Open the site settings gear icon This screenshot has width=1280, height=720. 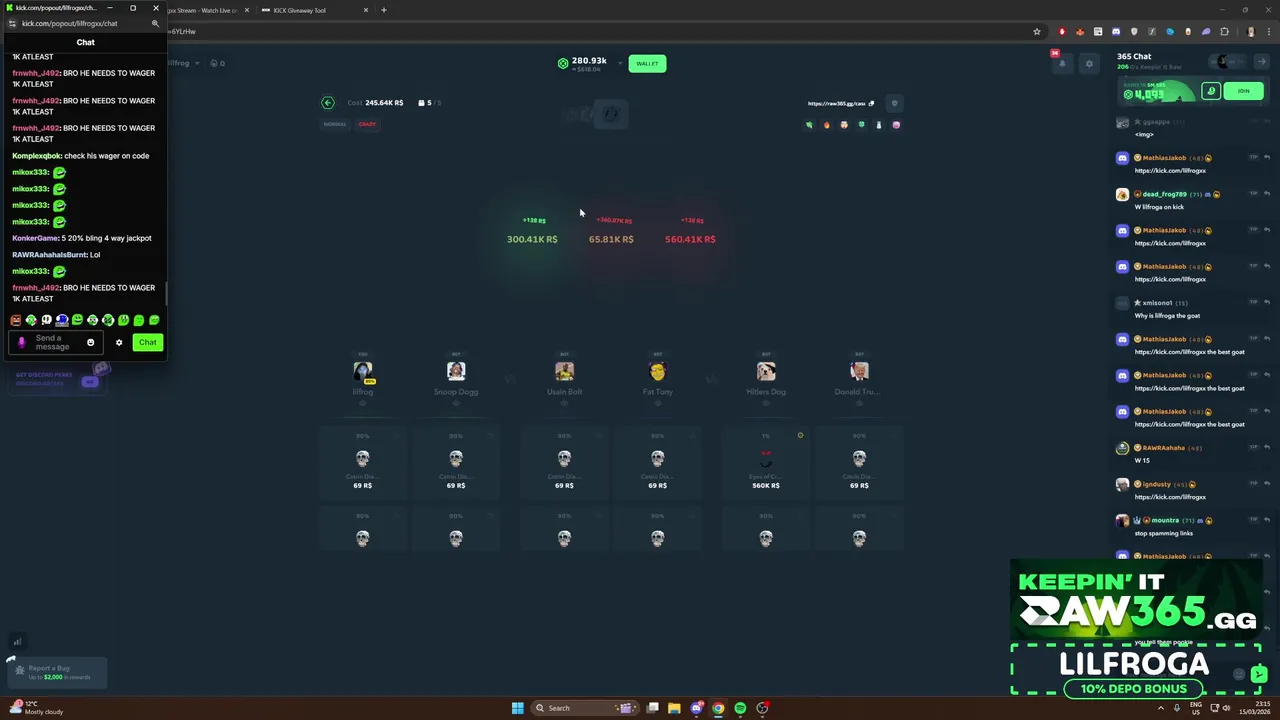click(1089, 64)
